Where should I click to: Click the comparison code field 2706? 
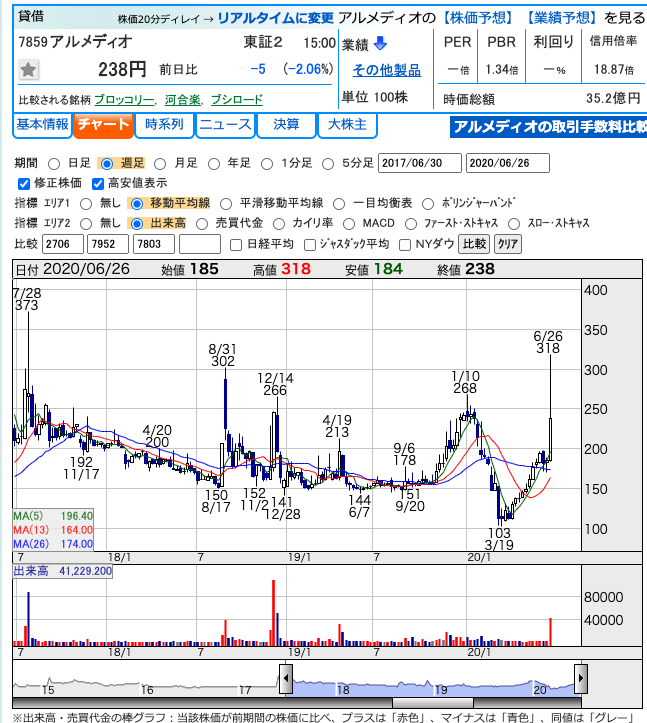(63, 244)
